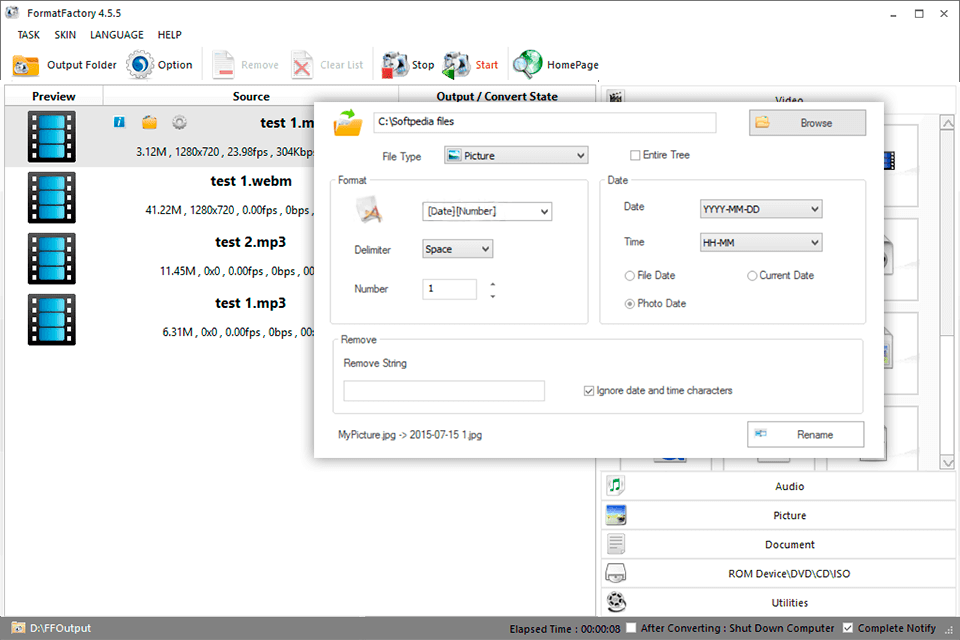The width and height of the screenshot is (960, 640).
Task: Toggle the Entire Tree checkbox
Action: [635, 155]
